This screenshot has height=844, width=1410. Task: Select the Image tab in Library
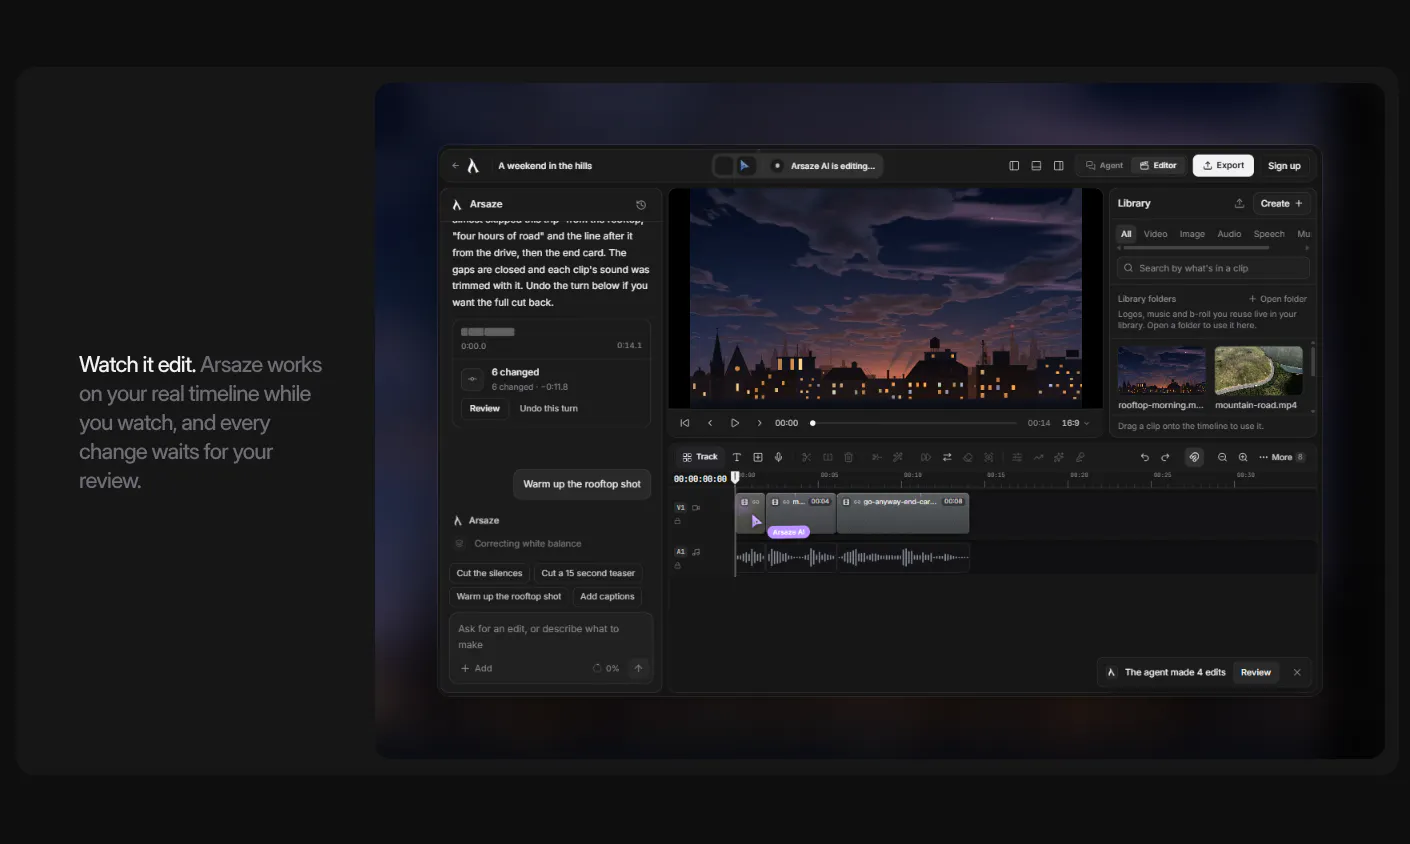pos(1192,234)
